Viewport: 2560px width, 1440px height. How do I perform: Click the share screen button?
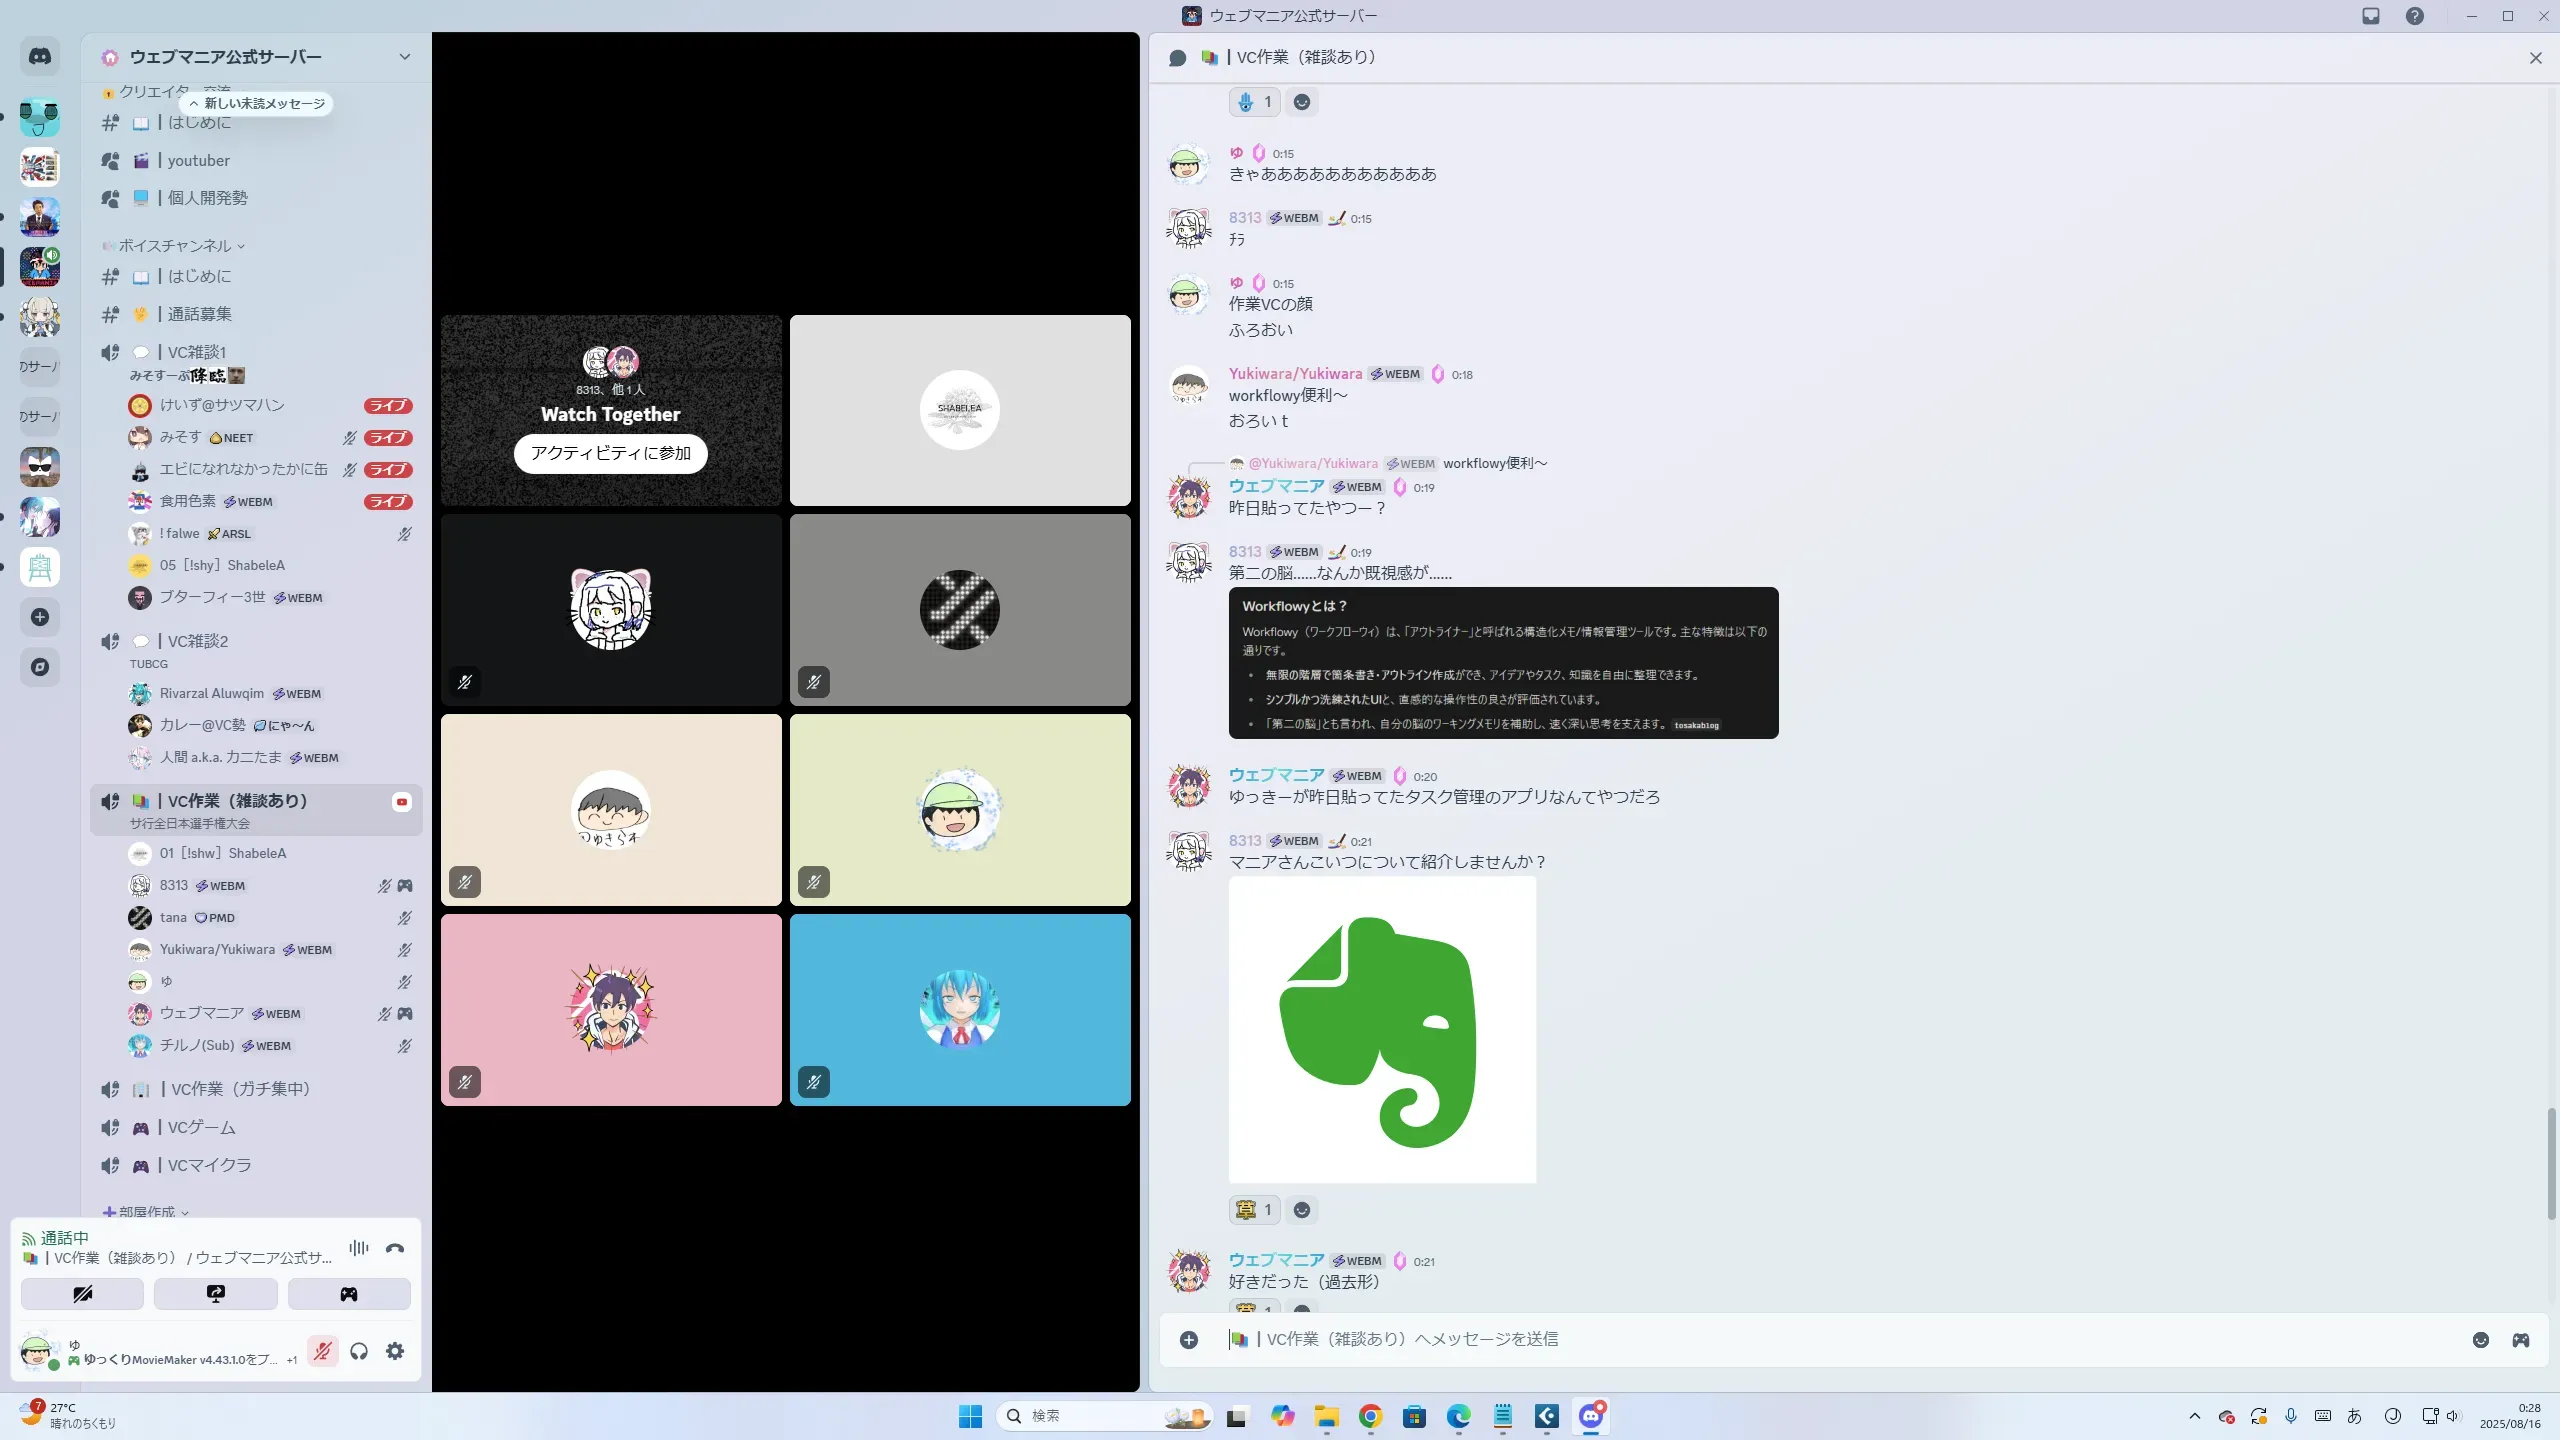pyautogui.click(x=215, y=1294)
